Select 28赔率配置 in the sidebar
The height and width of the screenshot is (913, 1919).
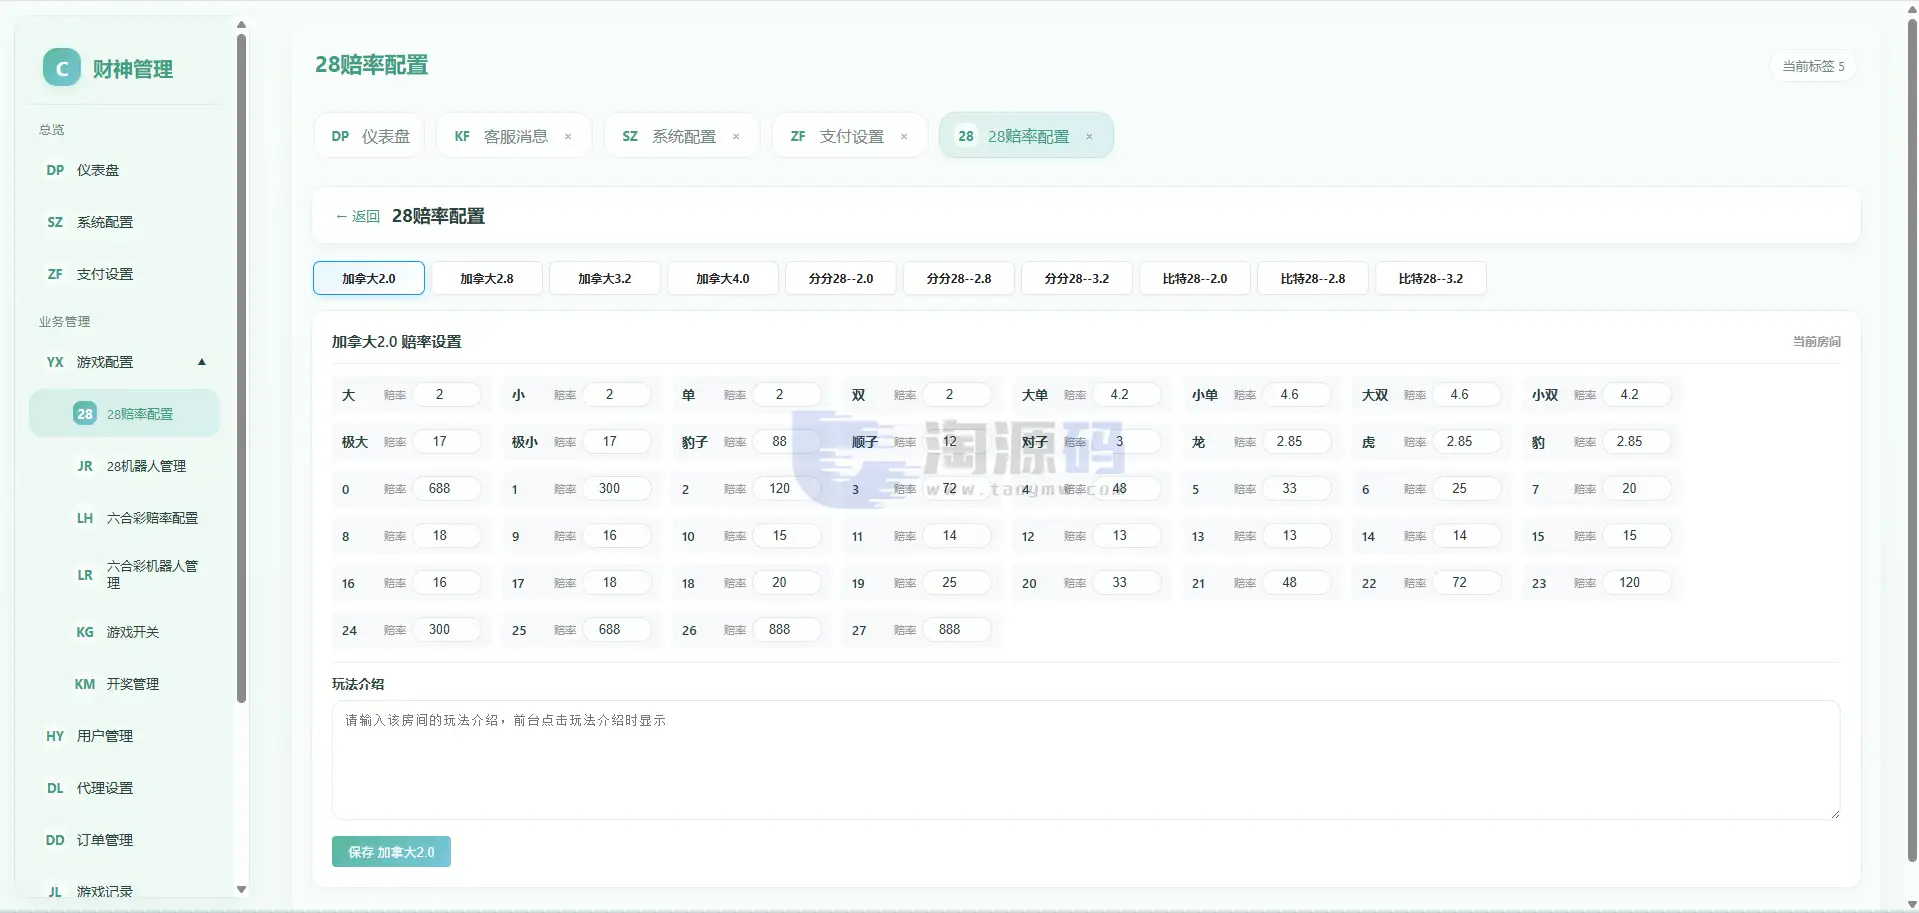[x=124, y=414]
